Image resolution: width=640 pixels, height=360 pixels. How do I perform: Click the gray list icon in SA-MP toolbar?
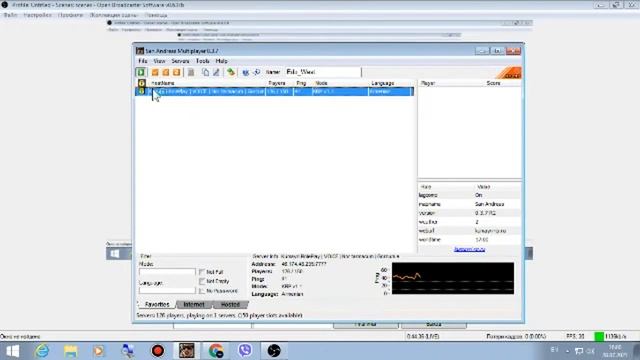[x=191, y=72]
